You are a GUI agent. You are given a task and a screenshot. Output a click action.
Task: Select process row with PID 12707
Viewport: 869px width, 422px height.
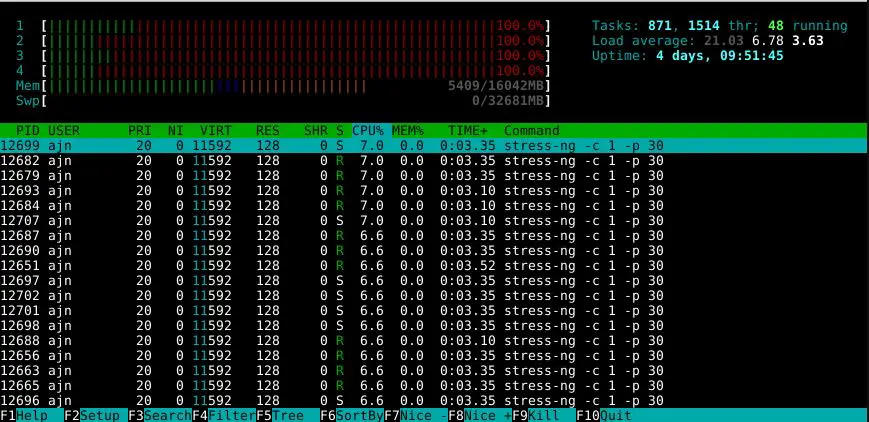click(433, 221)
